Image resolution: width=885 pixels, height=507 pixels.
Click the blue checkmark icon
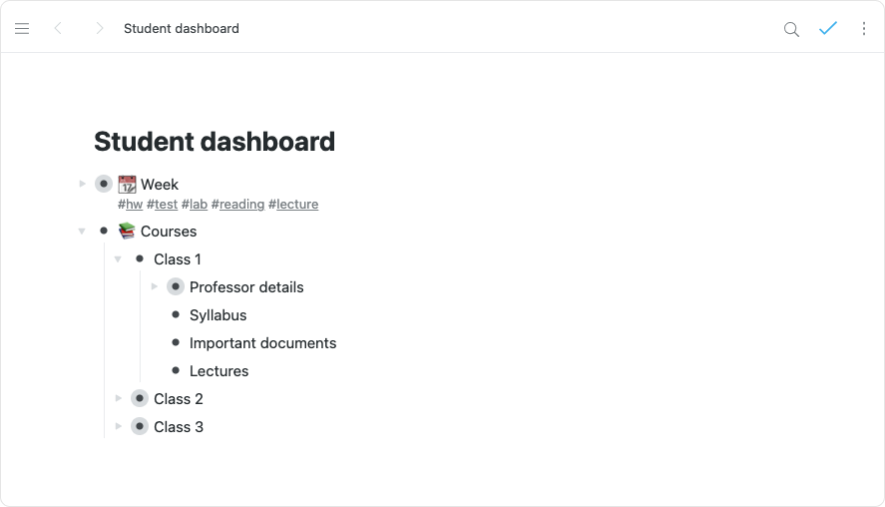[827, 29]
